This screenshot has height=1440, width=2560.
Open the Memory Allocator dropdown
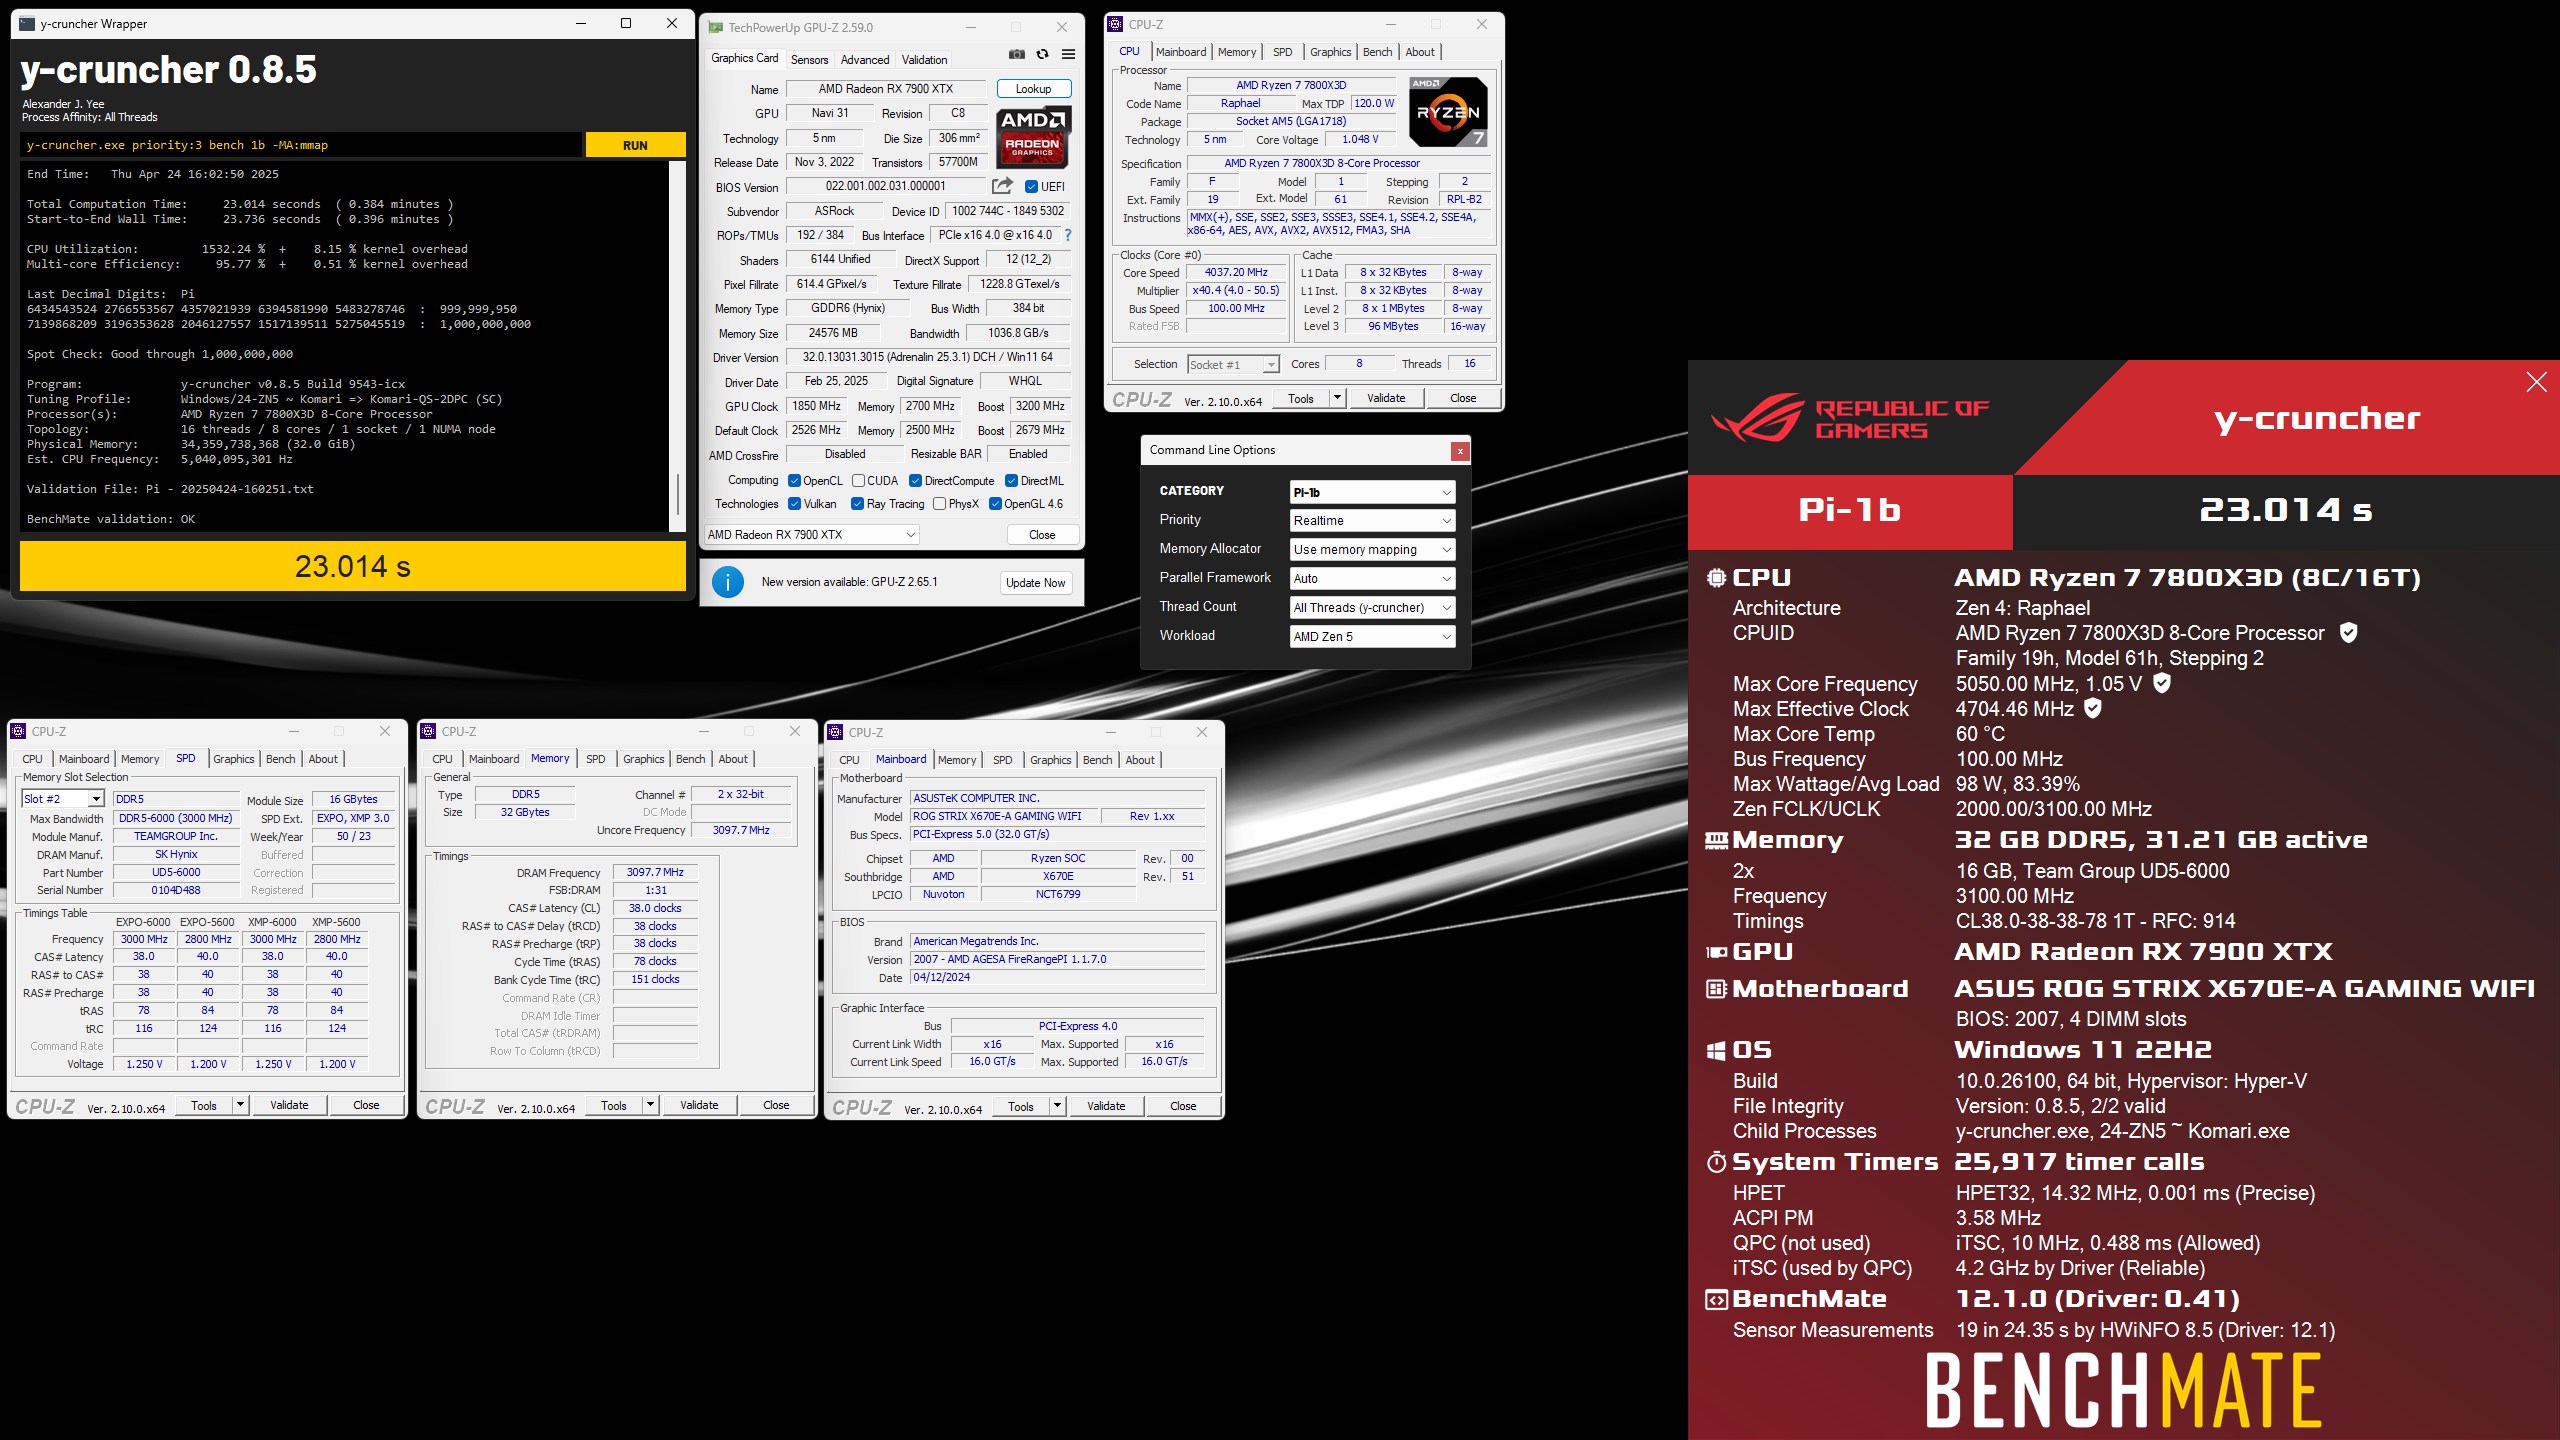point(1372,550)
